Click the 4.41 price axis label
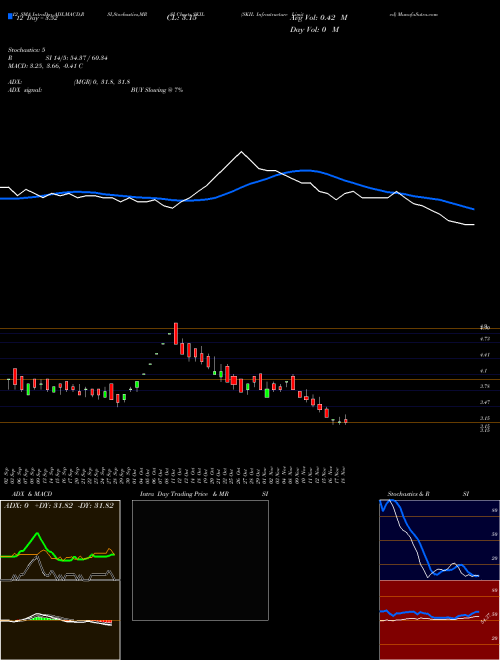The image size is (500, 660). pyautogui.click(x=485, y=355)
